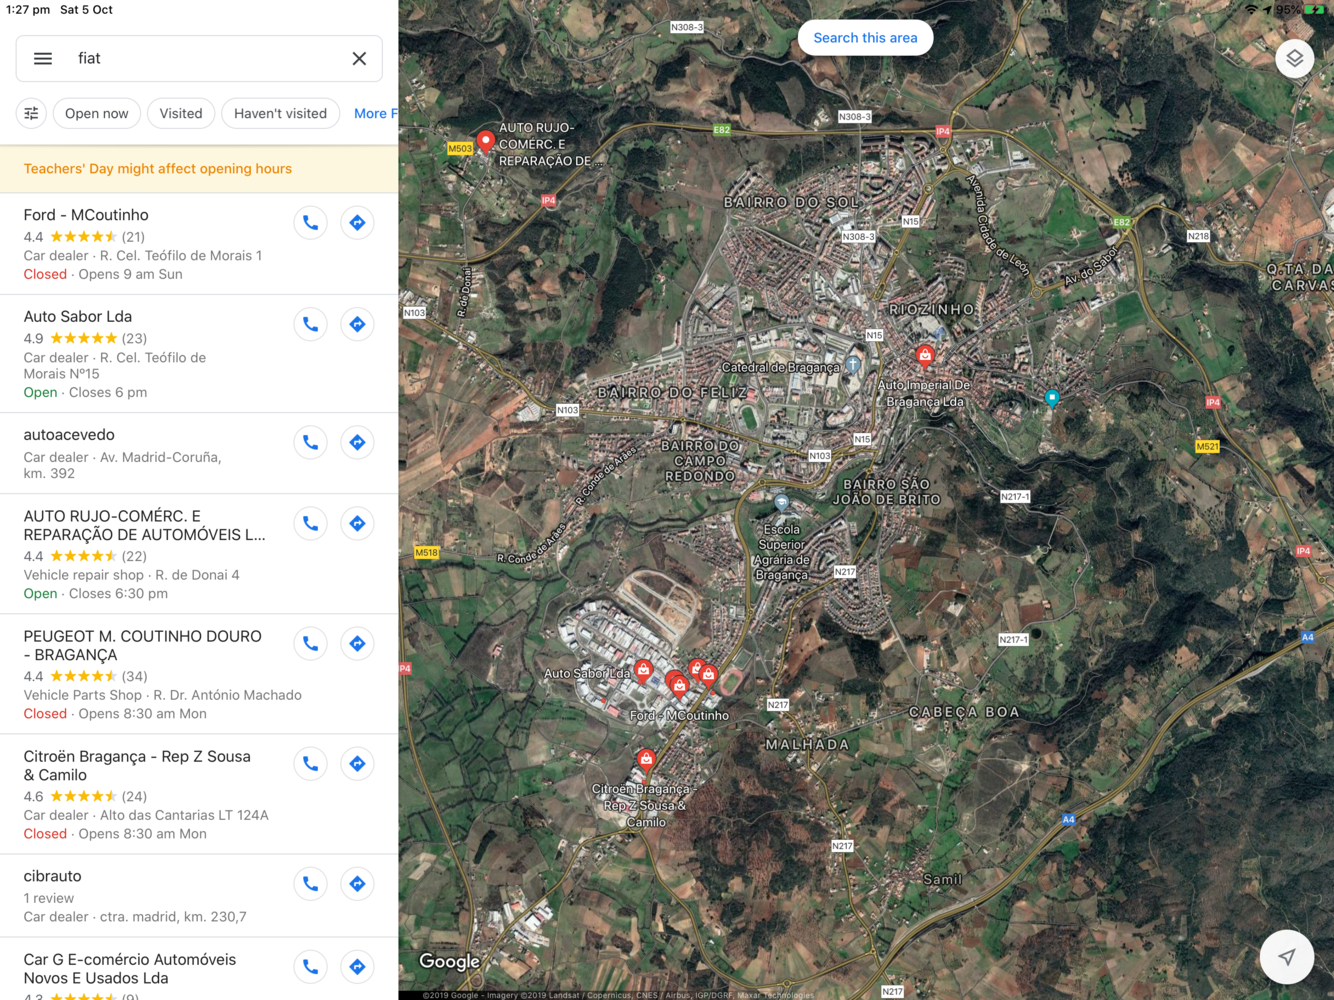Open the 'cibrauto' result title
The image size is (1334, 1000).
[x=52, y=876]
